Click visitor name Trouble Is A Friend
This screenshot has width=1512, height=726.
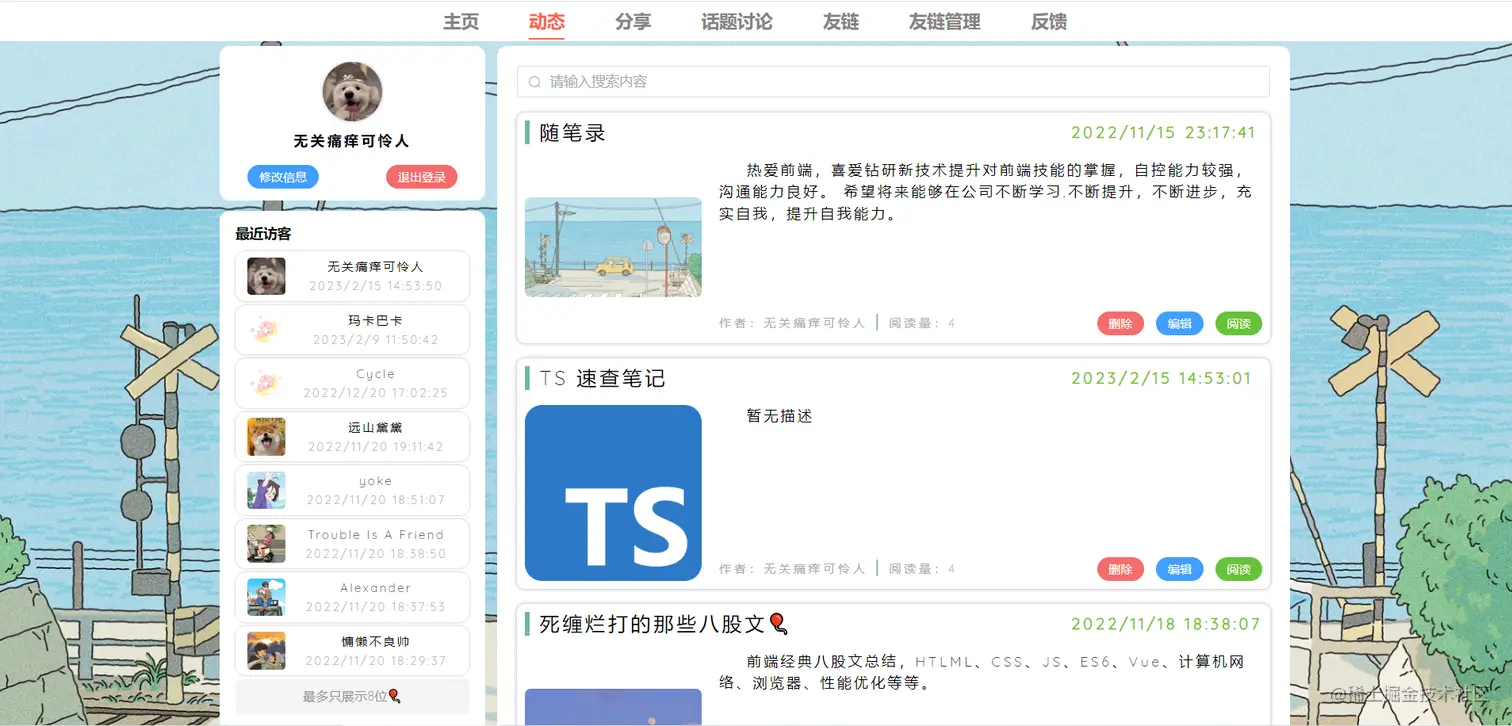click(x=375, y=534)
